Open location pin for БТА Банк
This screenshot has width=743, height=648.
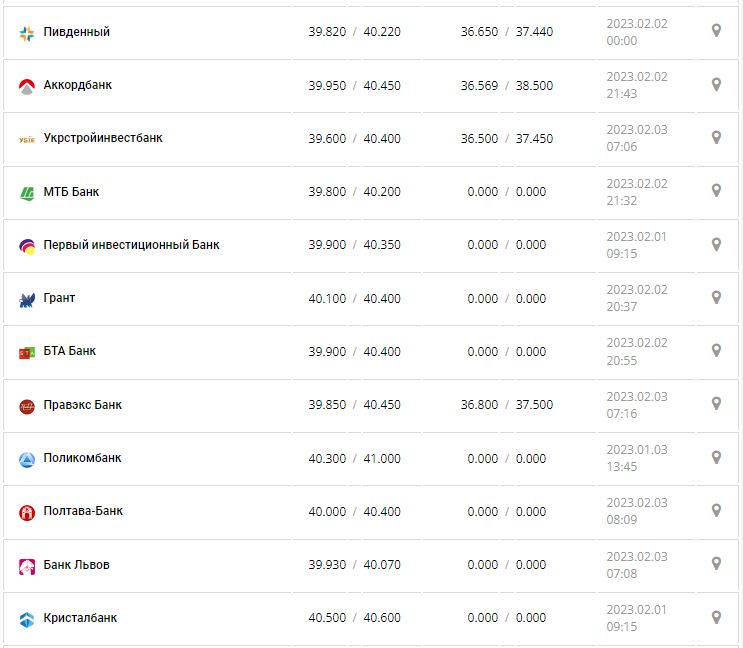pos(716,350)
